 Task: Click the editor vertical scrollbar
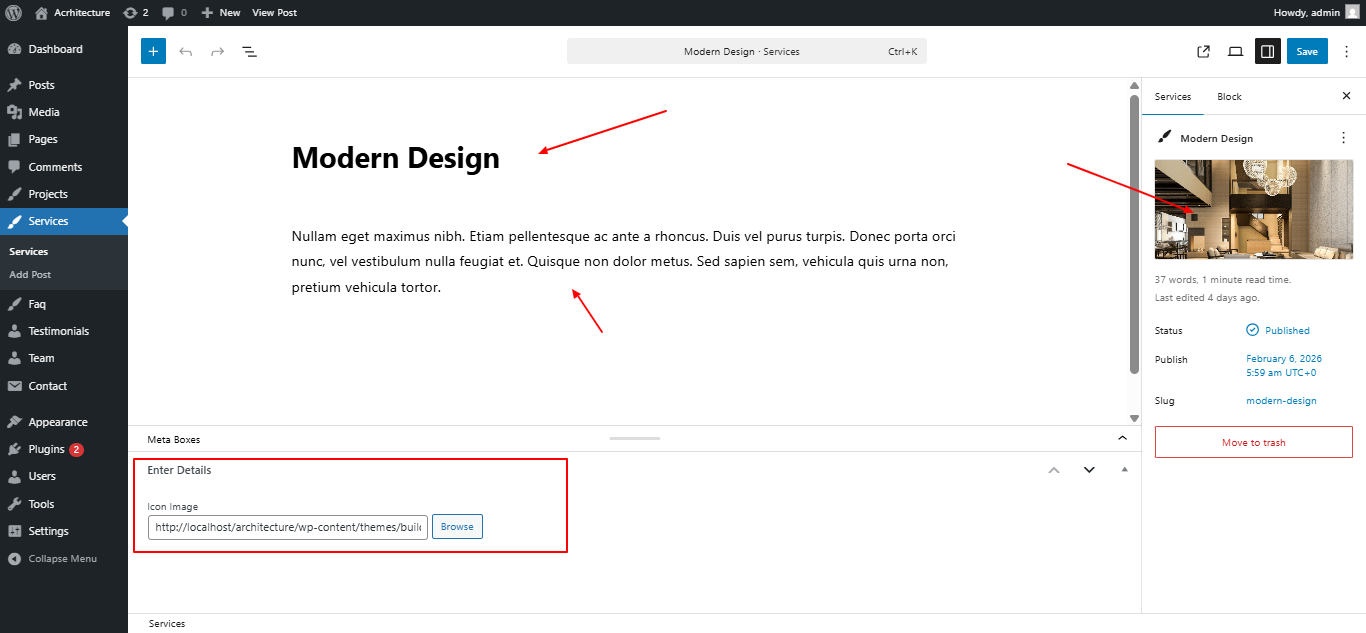(1134, 234)
